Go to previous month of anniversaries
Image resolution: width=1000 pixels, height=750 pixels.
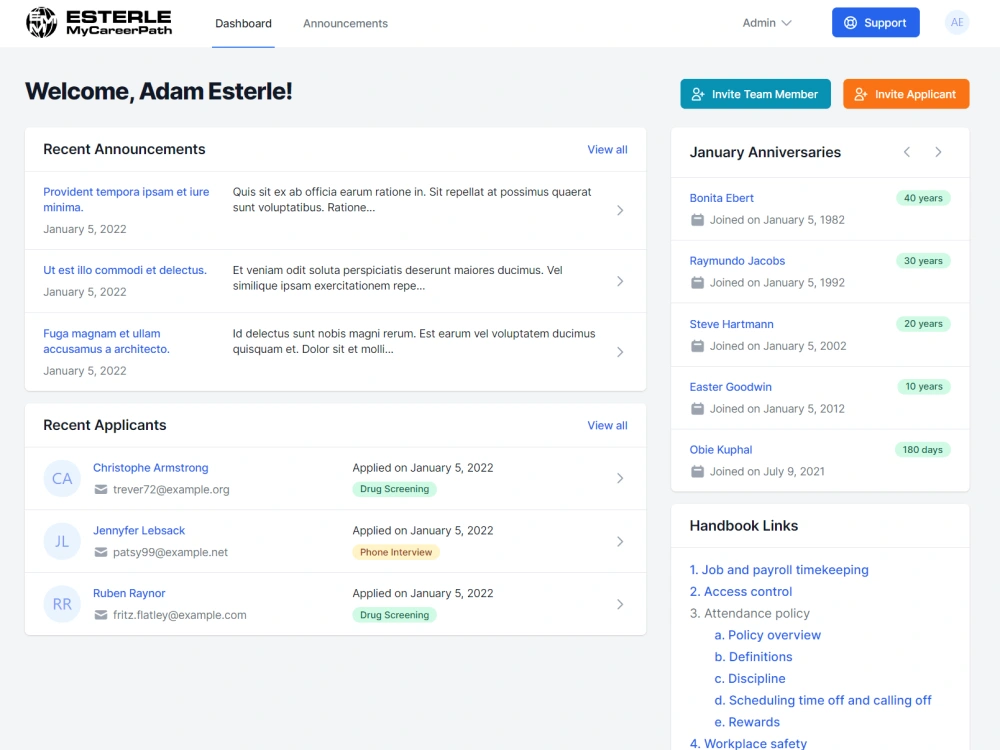[907, 152]
